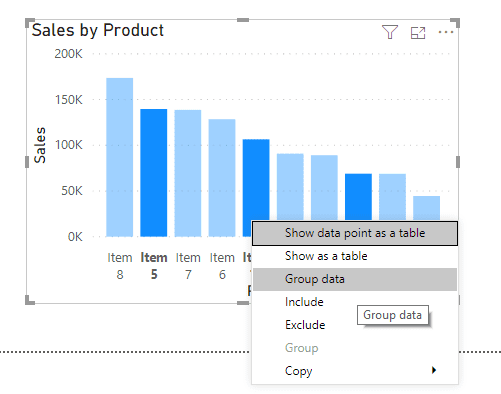Click the 150K axis value

(x=68, y=100)
